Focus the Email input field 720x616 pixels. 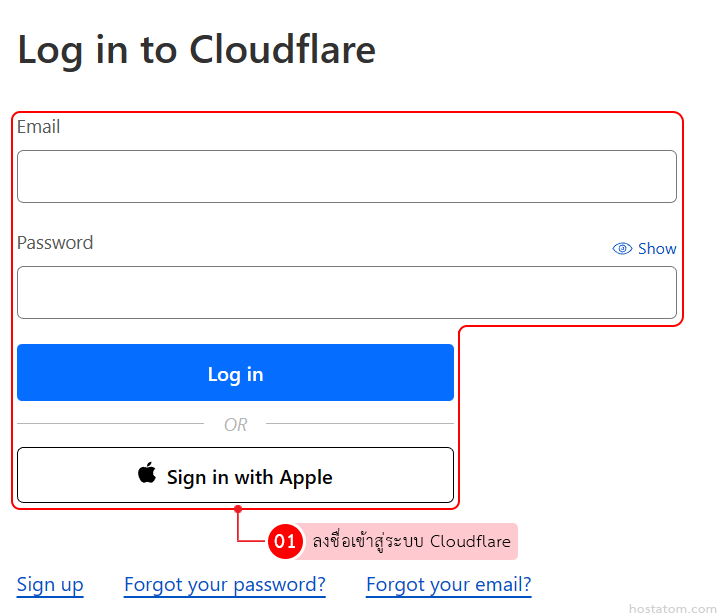point(346,177)
